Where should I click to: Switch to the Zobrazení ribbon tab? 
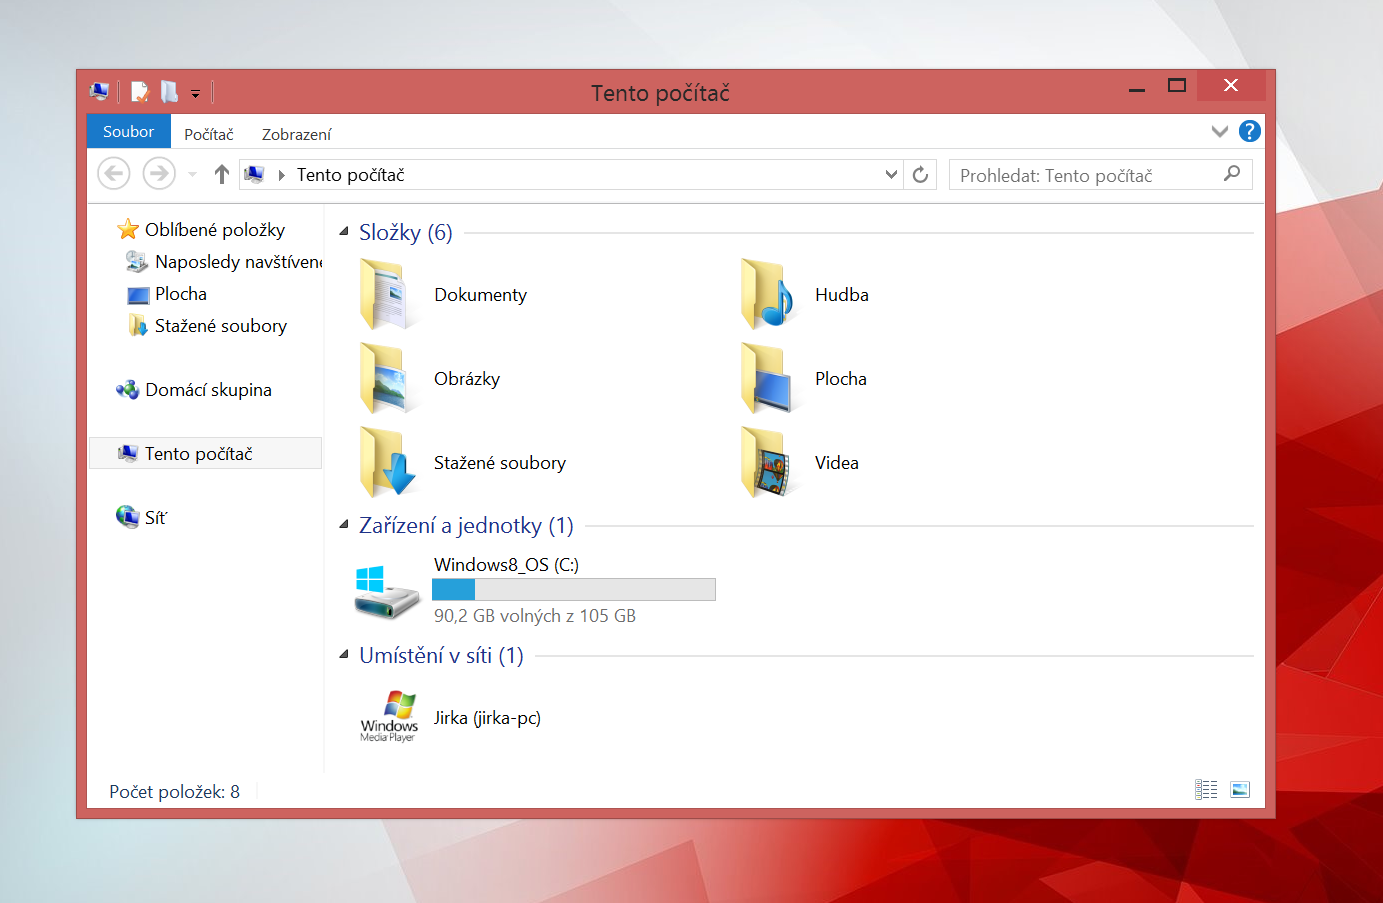[296, 132]
